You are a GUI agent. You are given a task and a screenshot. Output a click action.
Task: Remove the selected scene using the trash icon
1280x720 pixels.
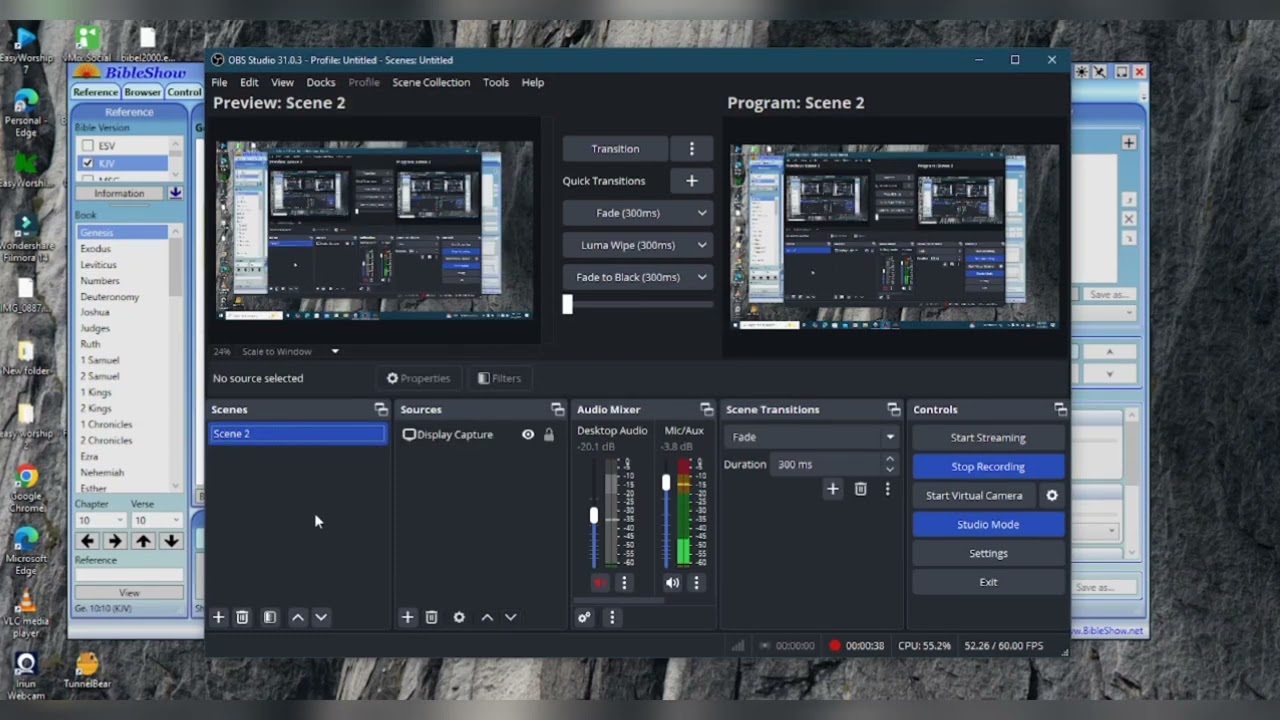coord(242,617)
